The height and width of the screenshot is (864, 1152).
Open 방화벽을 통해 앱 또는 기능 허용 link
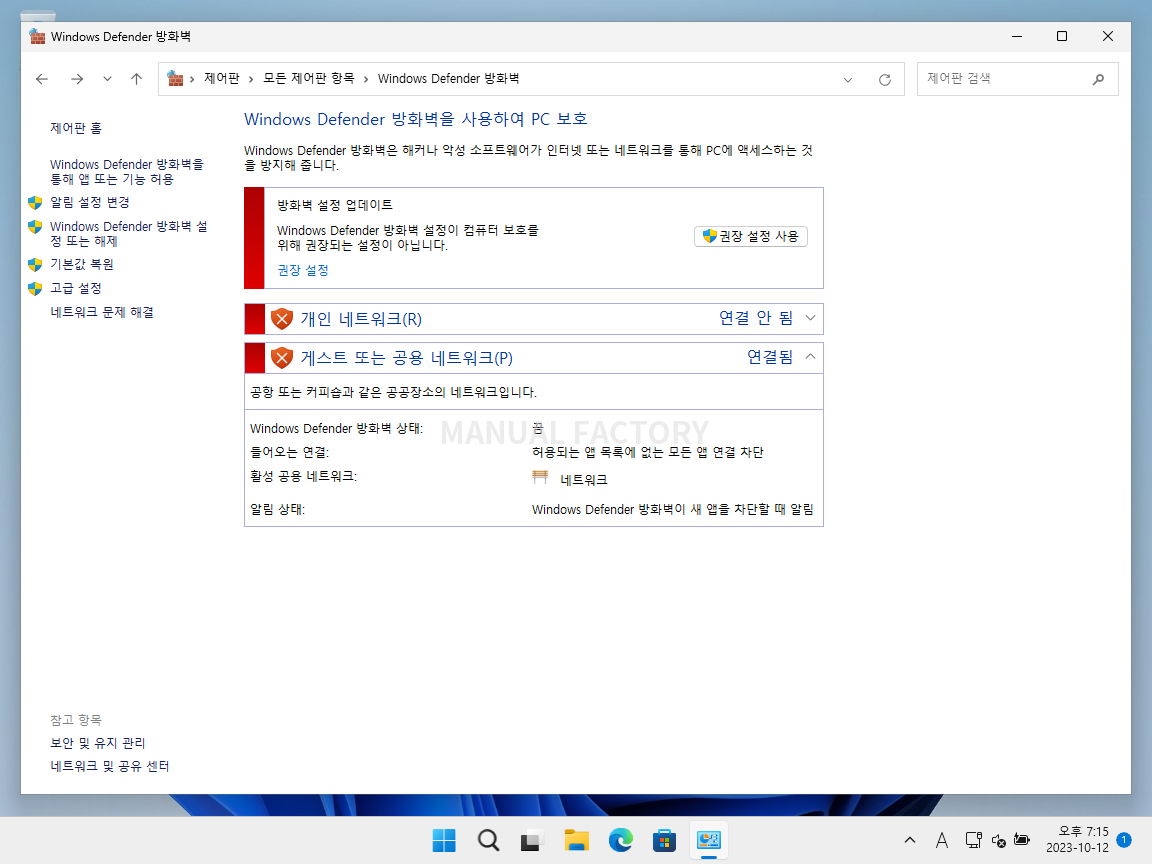[126, 172]
